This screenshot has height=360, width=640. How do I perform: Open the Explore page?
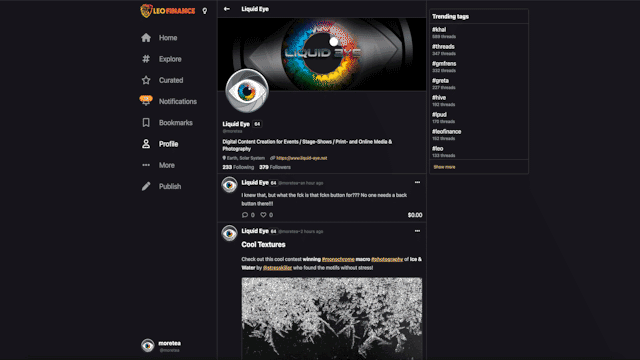(x=170, y=59)
